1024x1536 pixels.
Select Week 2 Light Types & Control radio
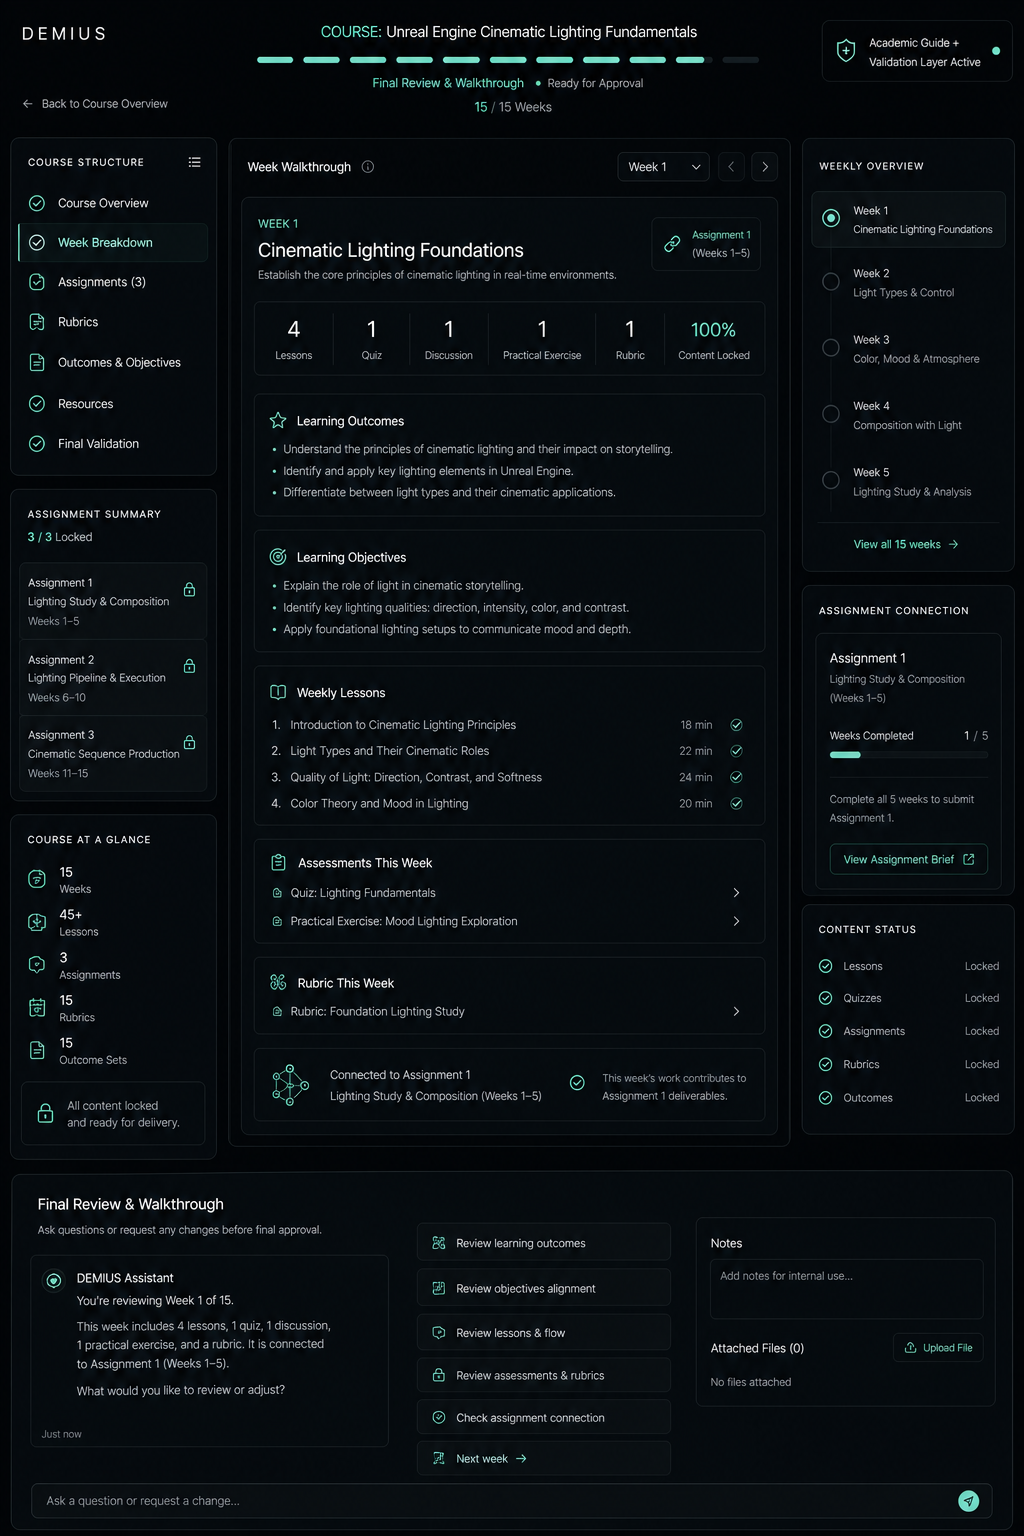831,282
